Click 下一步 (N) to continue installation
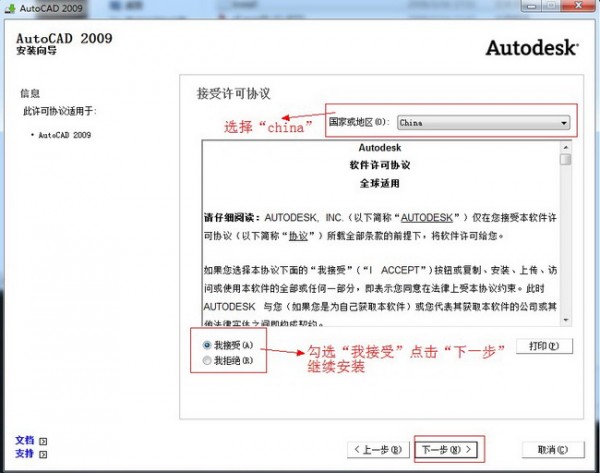This screenshot has width=600, height=473. [446, 450]
